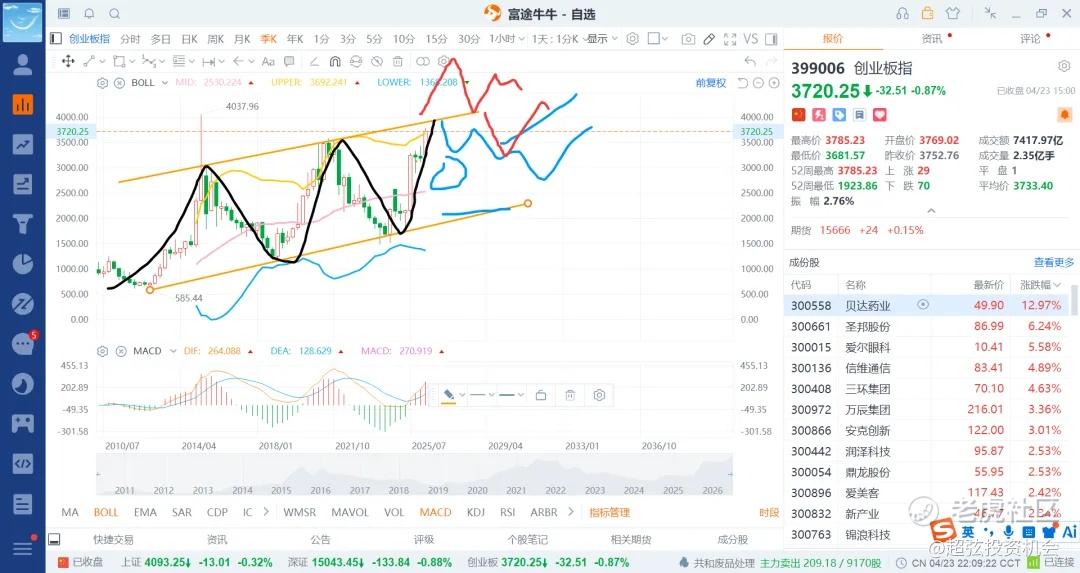The image size is (1080, 573).
Task: Toggle the left list panel icon before 创业板指
Action: point(56,39)
